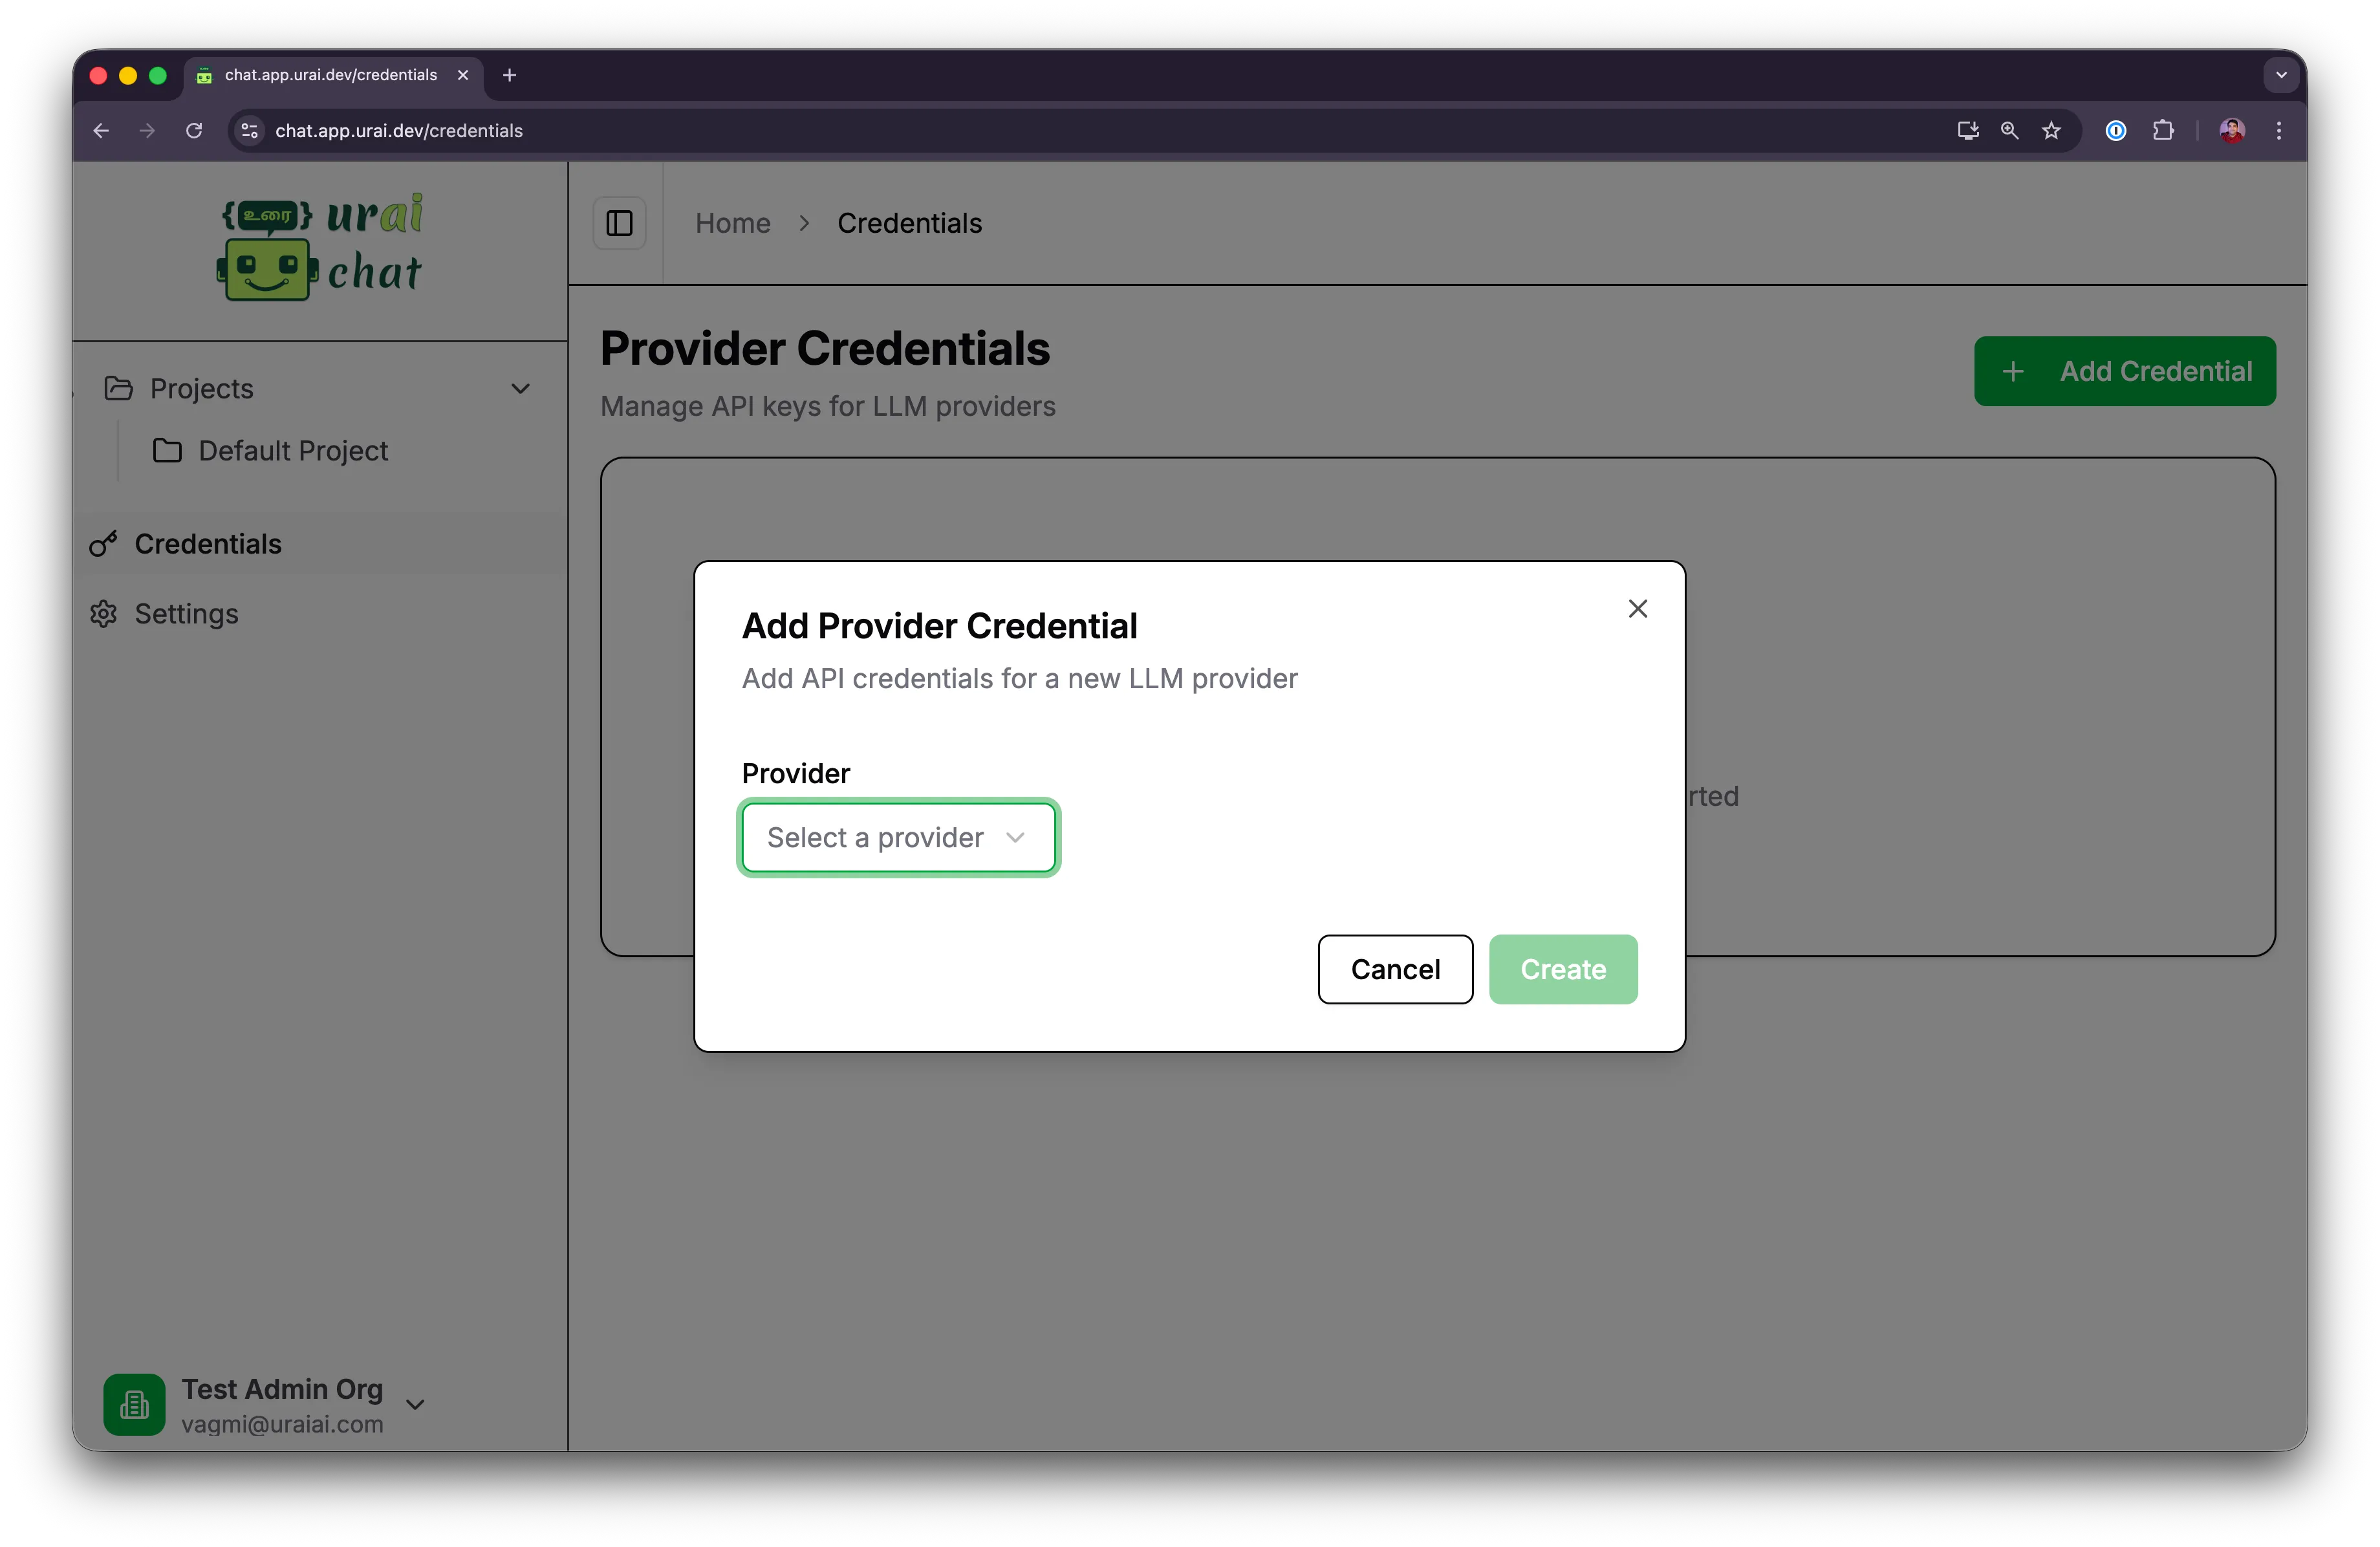Click vagmi@uraiai.com email text
Screen dimensions: 2380x1547
(x=282, y=1424)
